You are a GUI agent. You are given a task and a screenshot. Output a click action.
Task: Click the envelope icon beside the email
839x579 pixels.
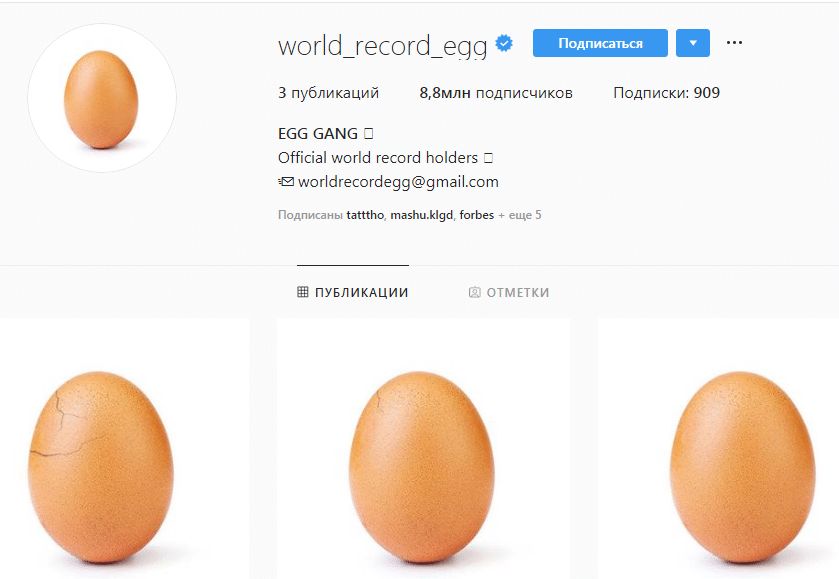tap(286, 182)
